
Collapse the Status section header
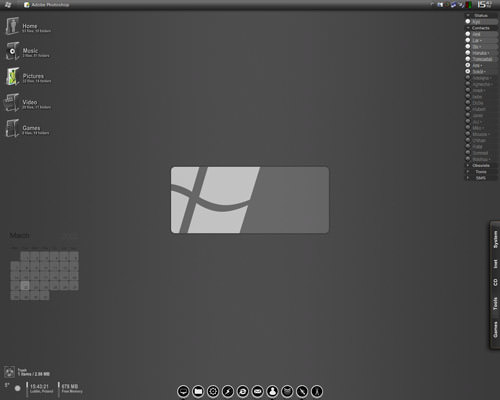point(481,15)
